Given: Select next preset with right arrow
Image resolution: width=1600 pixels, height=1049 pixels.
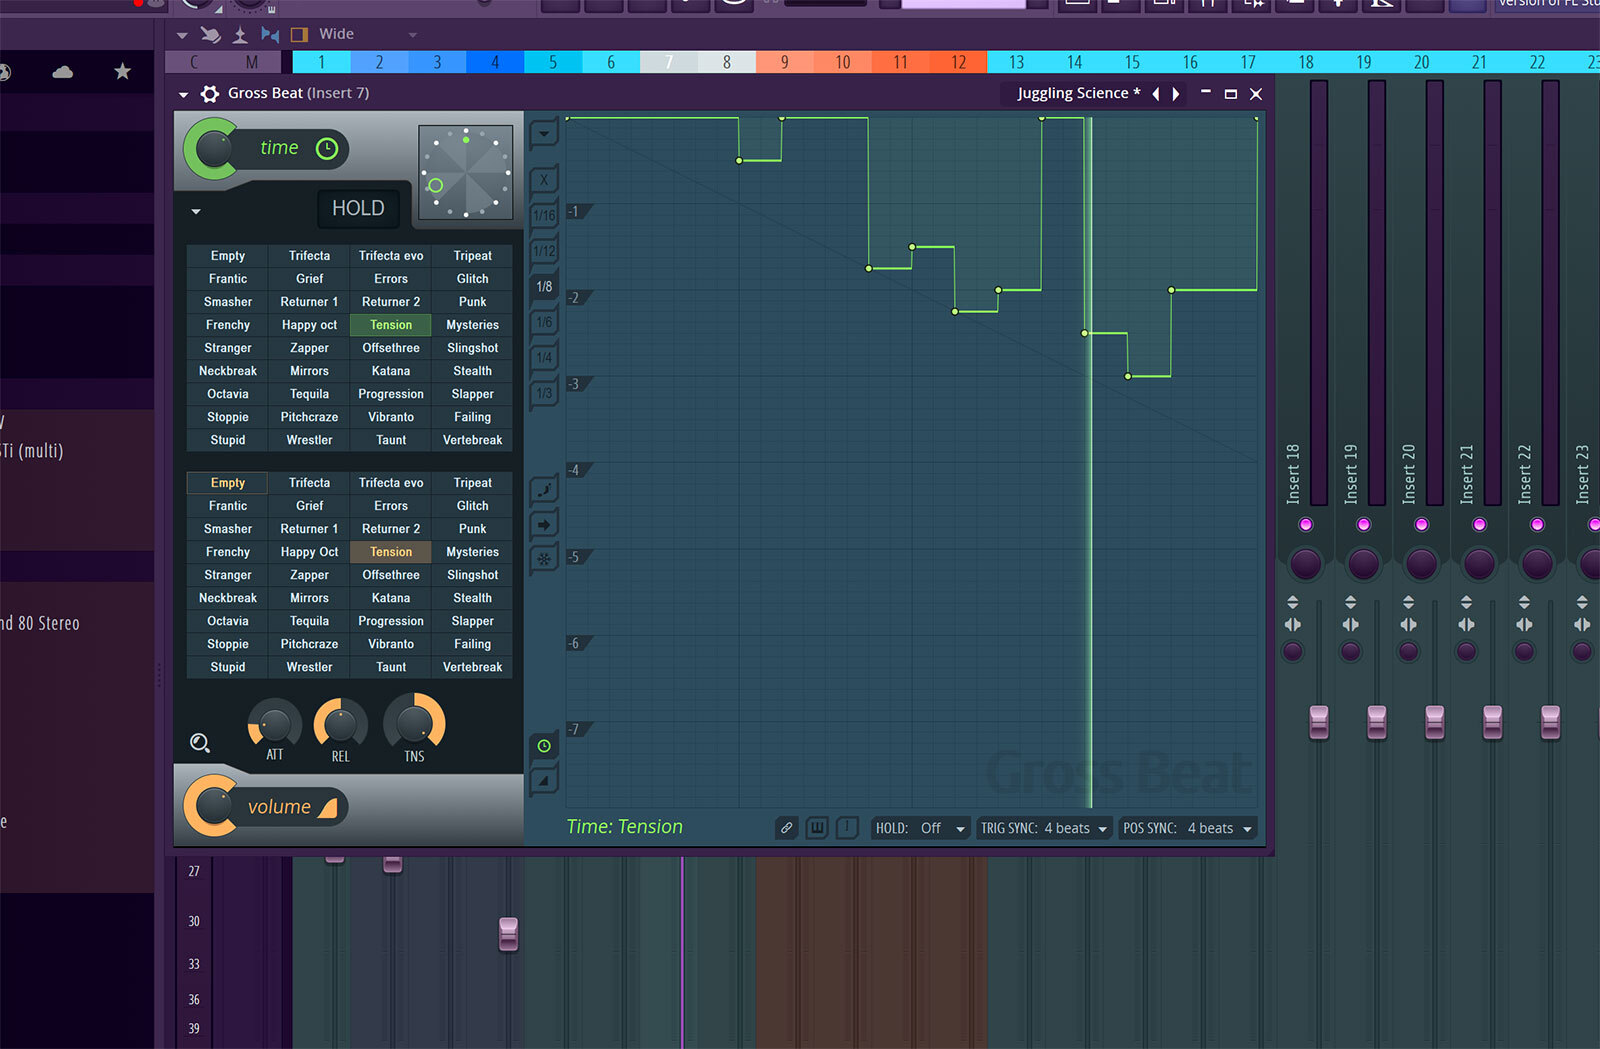Looking at the screenshot, I should pos(1177,94).
